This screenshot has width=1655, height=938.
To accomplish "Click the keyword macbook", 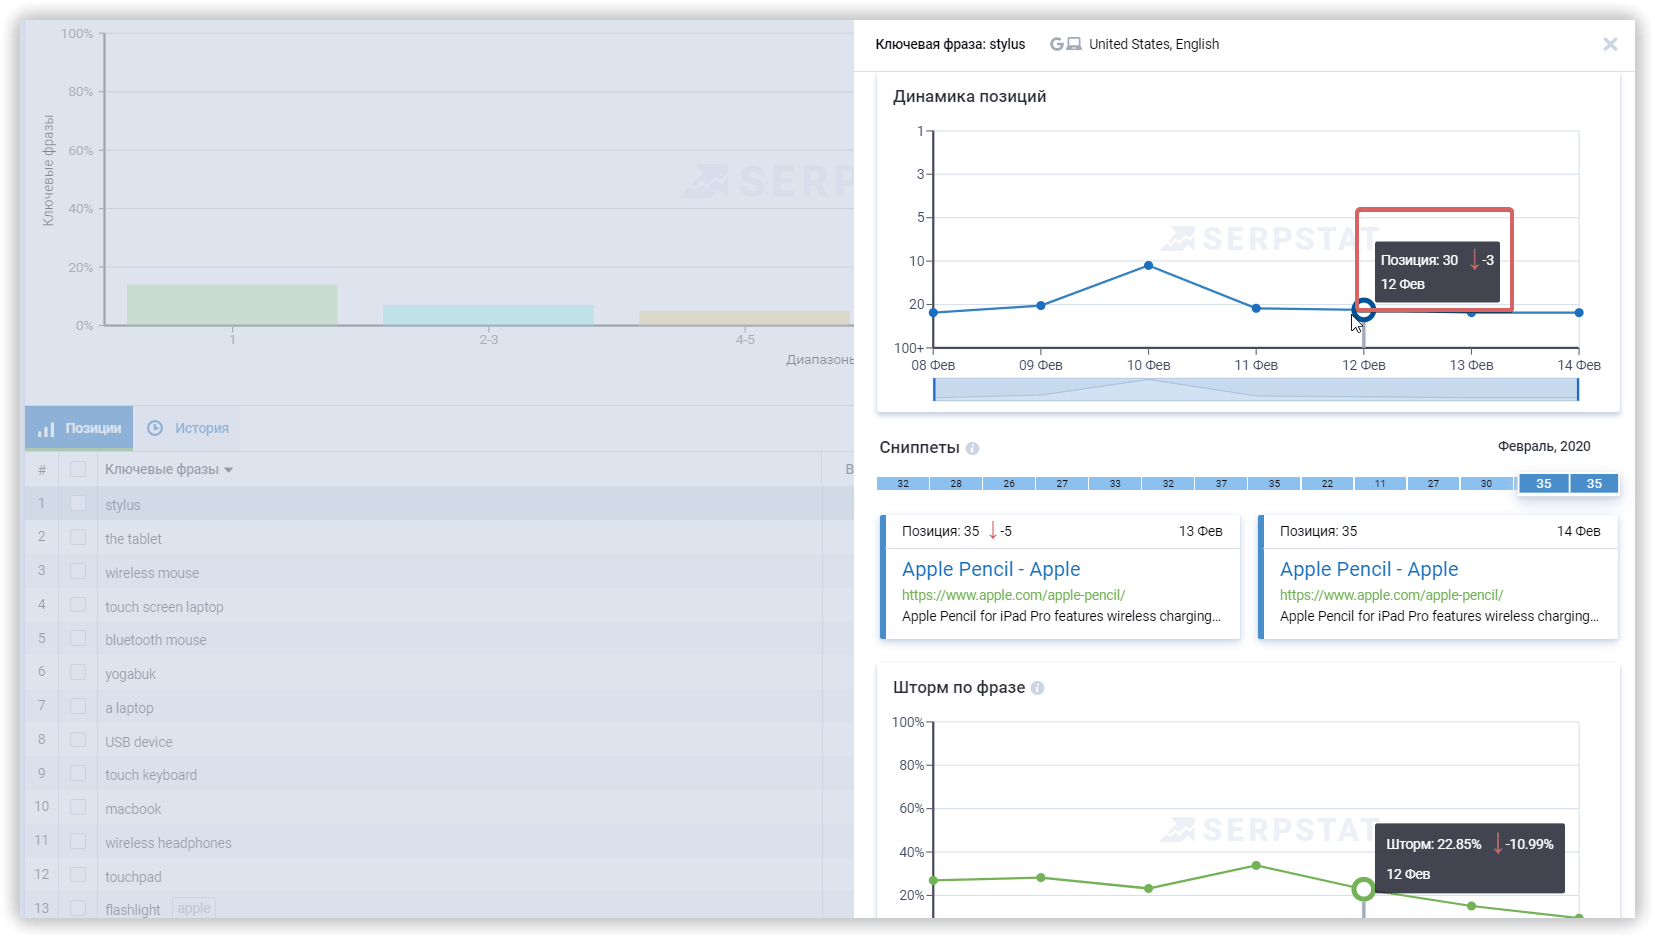I will click(x=133, y=809).
